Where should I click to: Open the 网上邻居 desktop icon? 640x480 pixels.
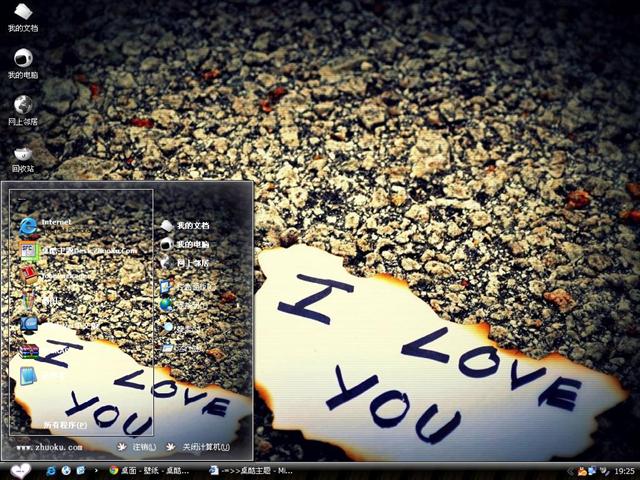pyautogui.click(x=23, y=110)
